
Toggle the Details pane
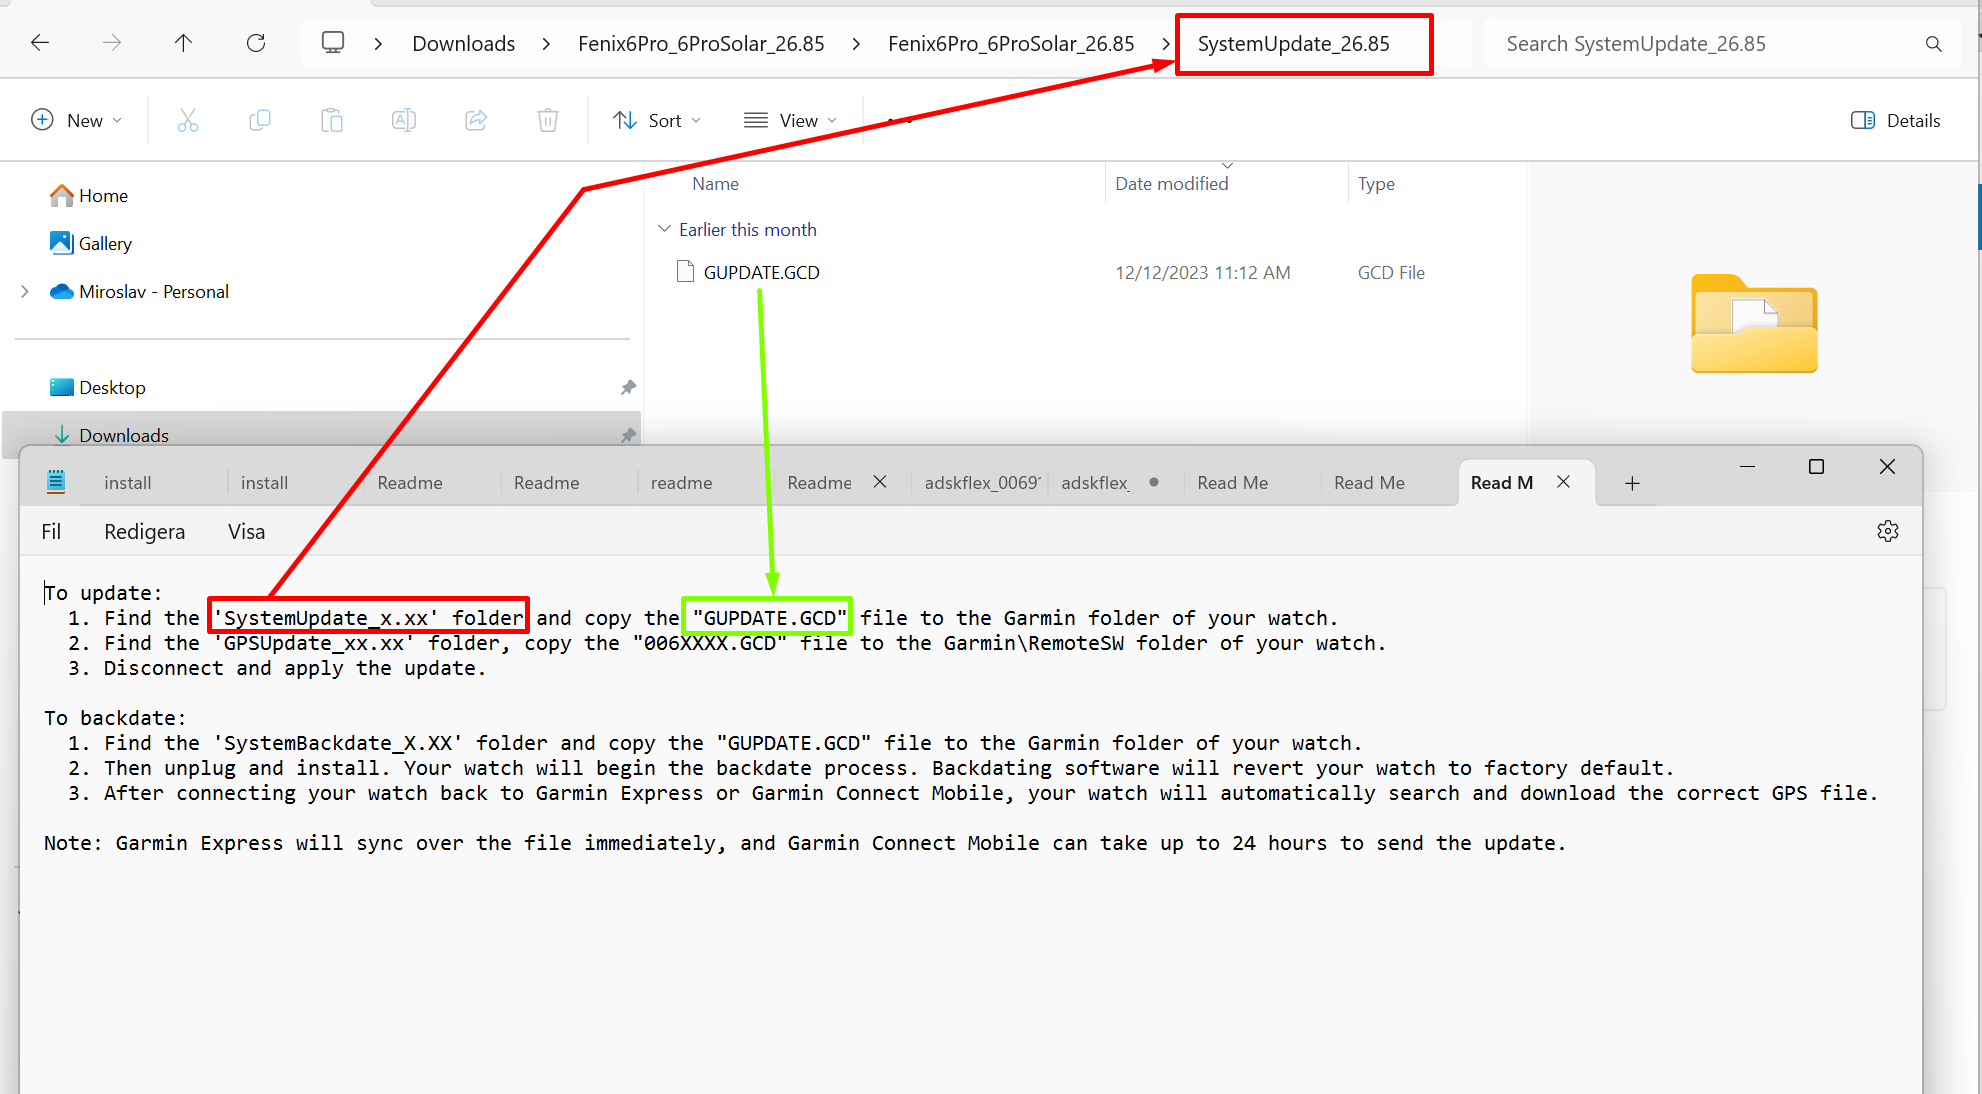pos(1895,120)
